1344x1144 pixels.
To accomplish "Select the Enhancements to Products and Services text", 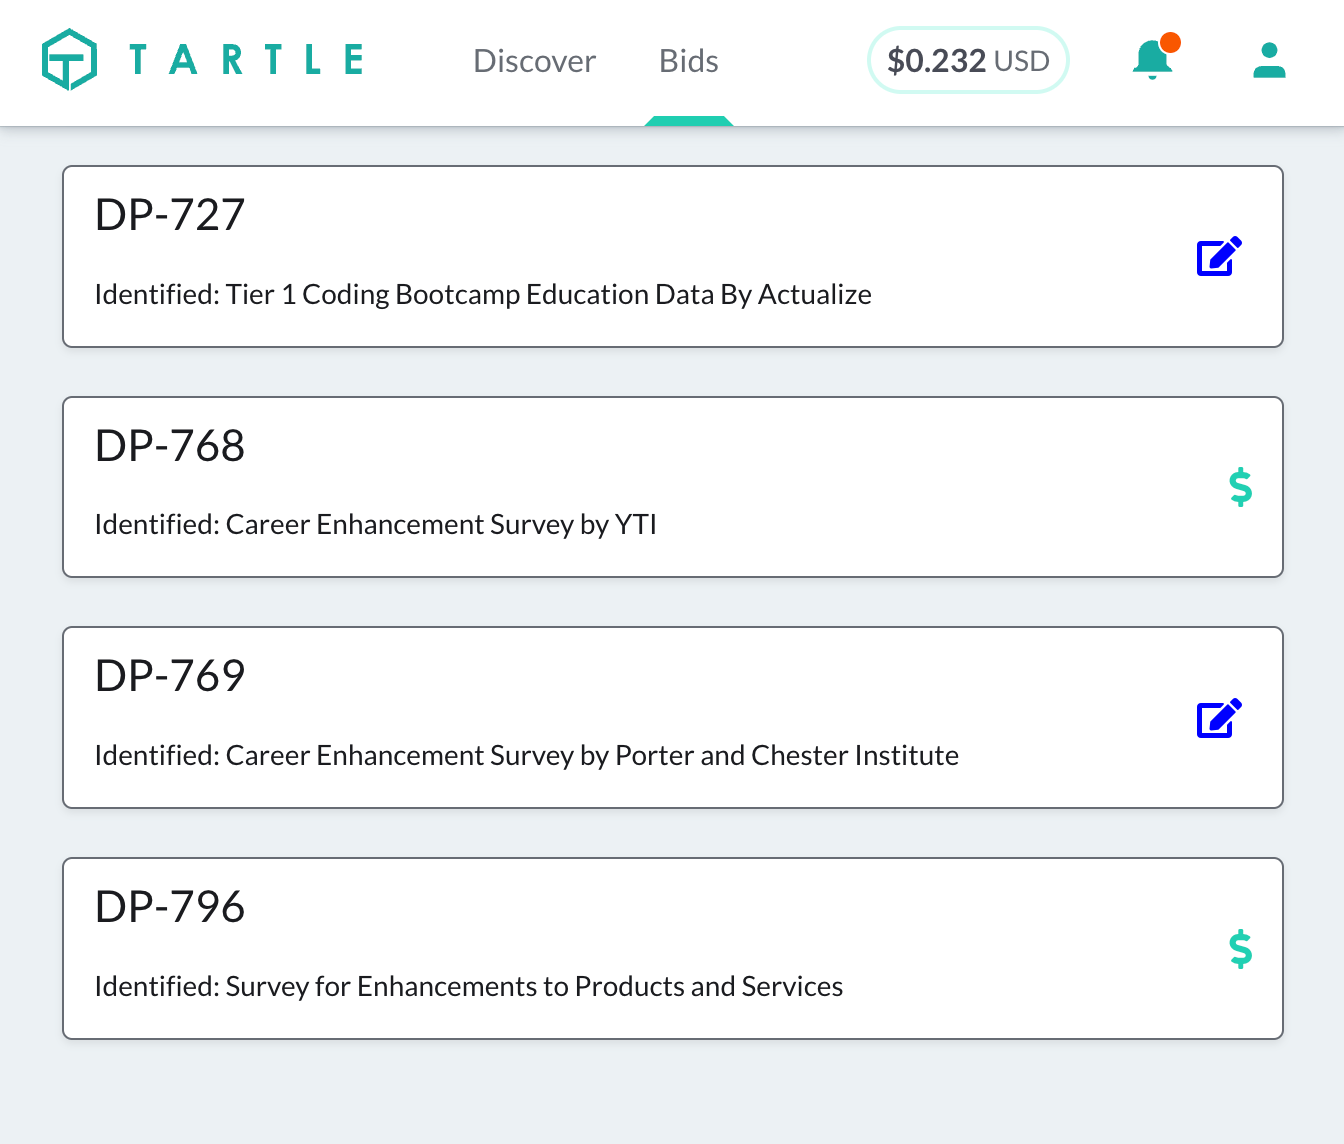I will [x=468, y=987].
